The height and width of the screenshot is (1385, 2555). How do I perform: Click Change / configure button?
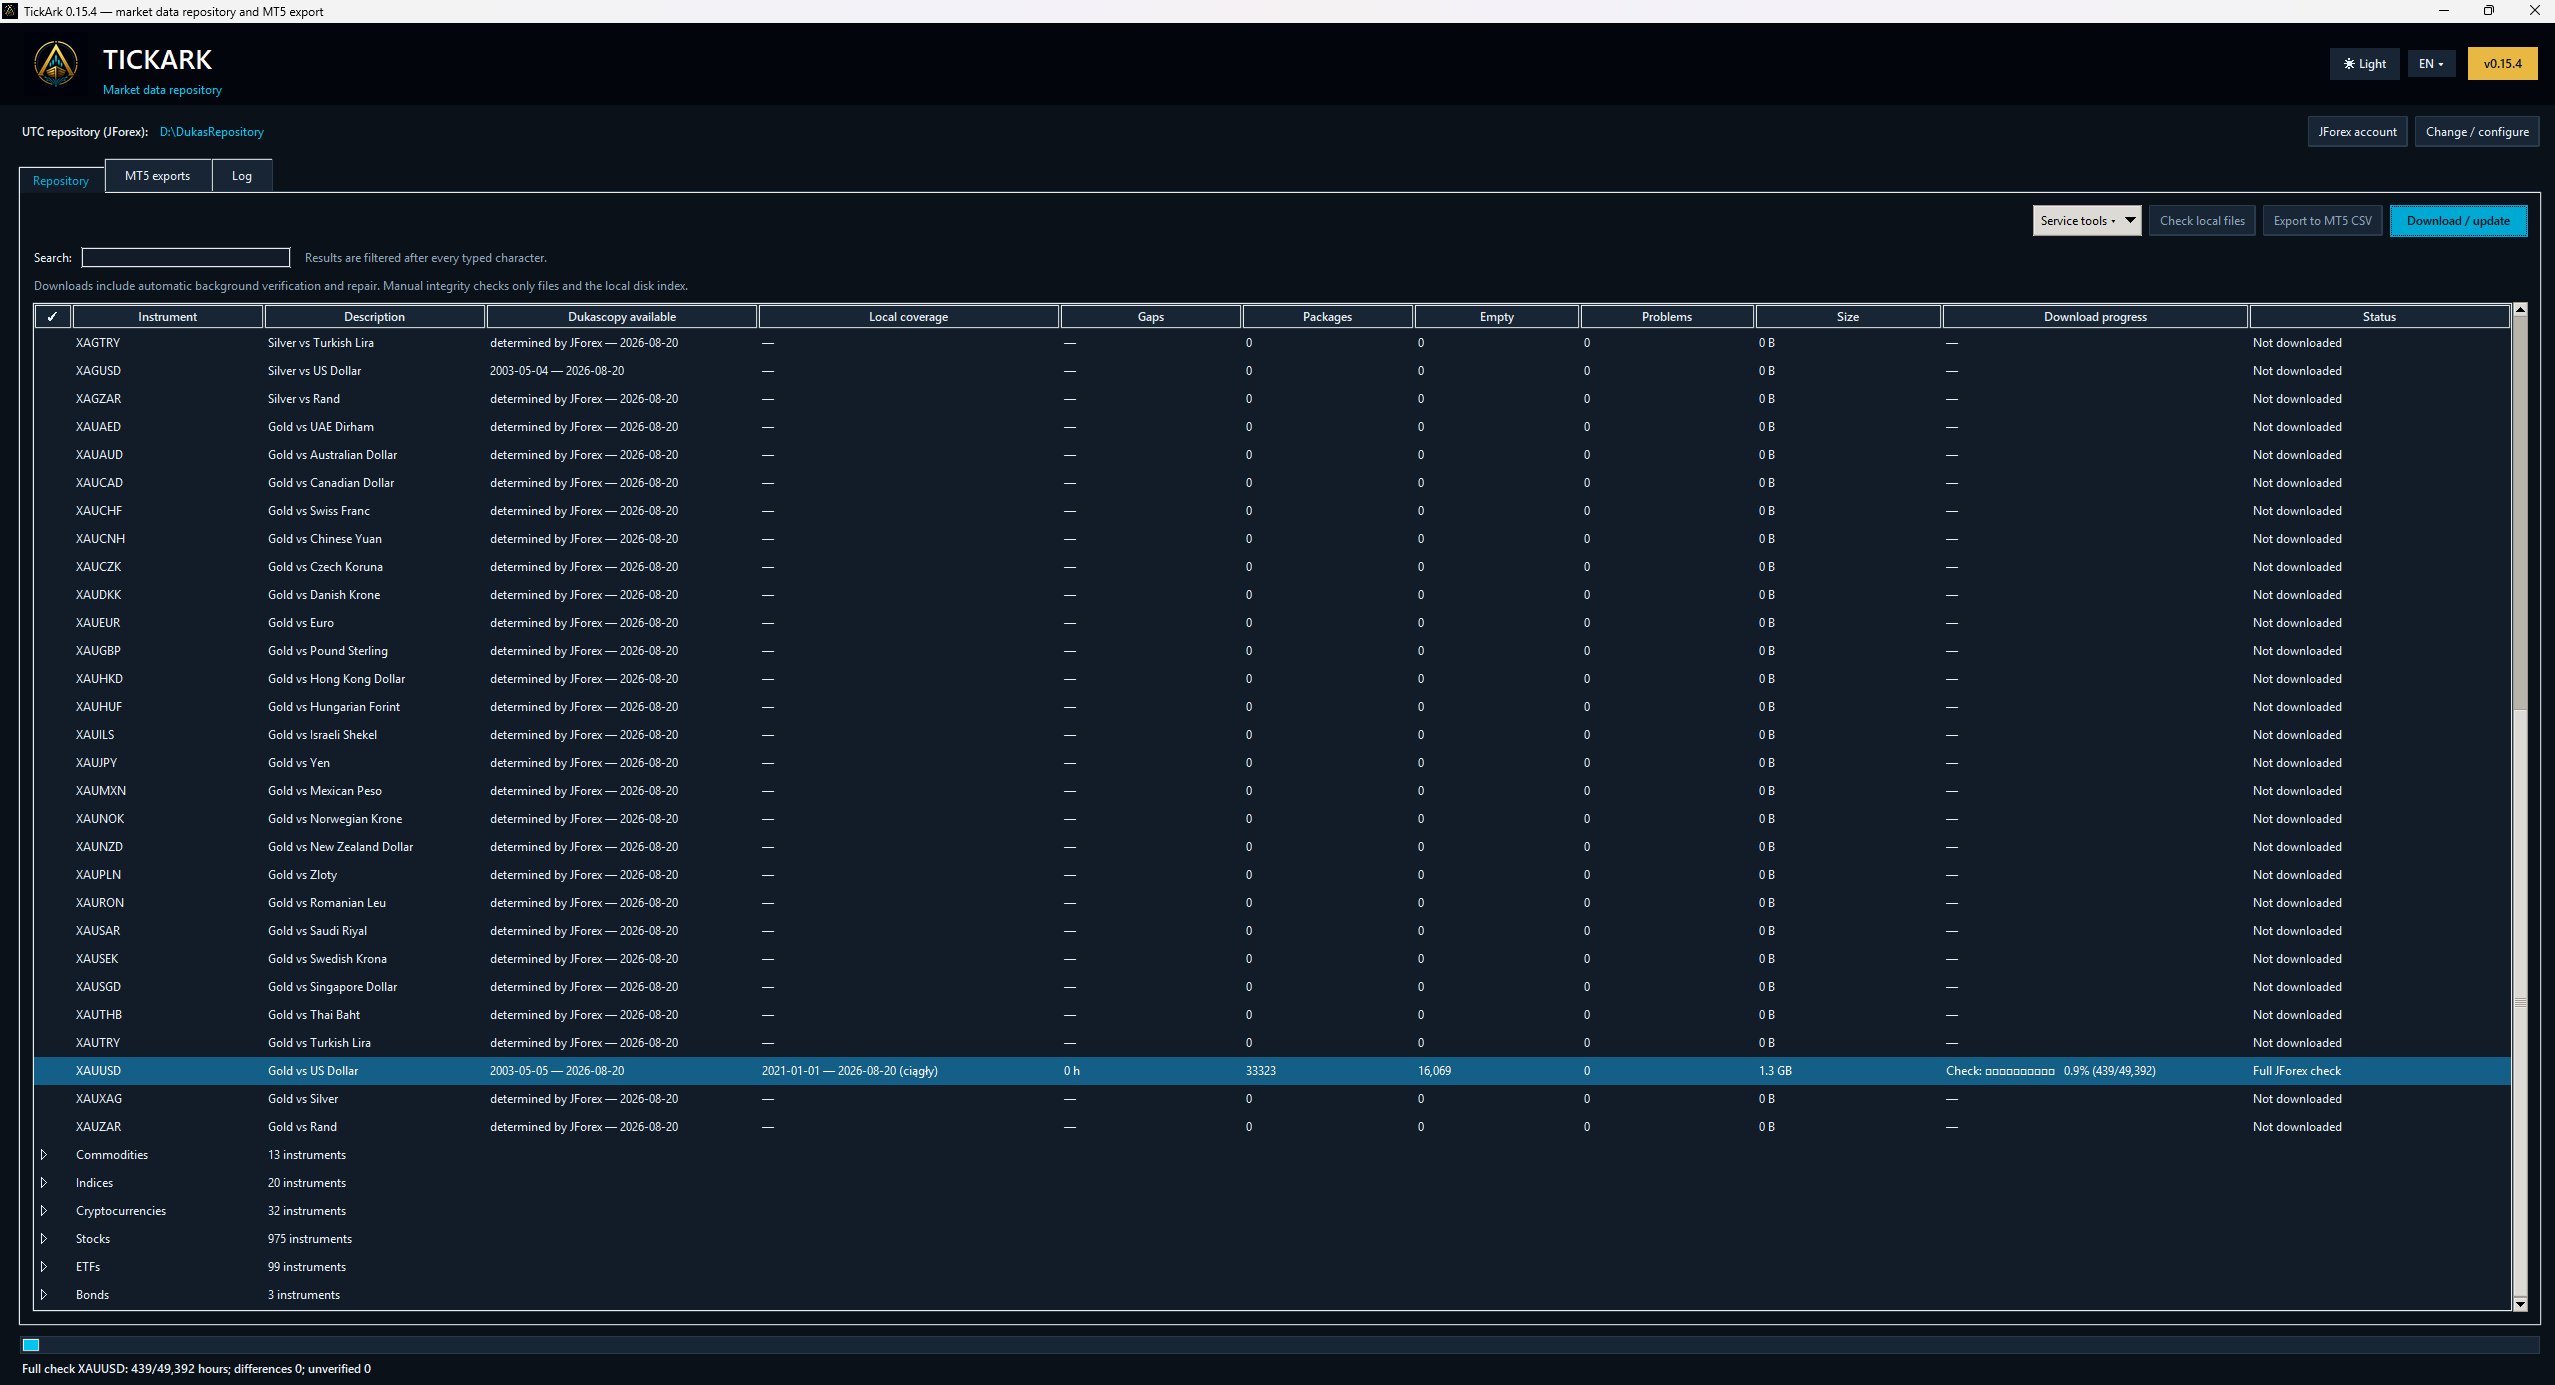(x=2476, y=132)
